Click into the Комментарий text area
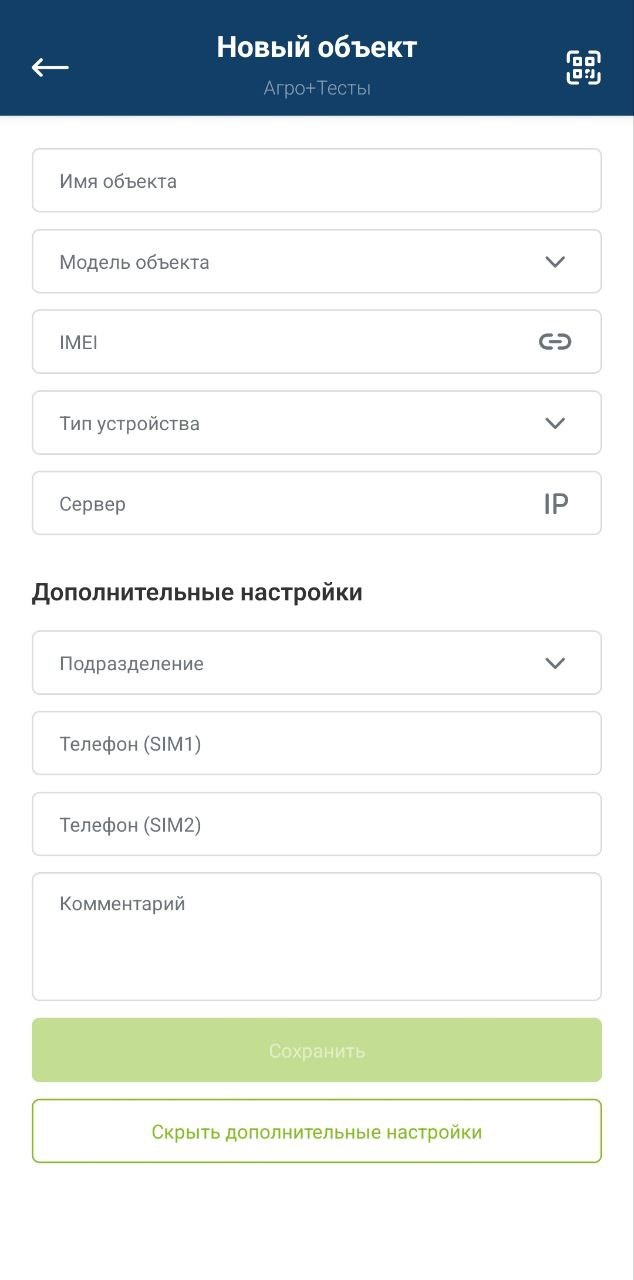Image resolution: width=634 pixels, height=1280 pixels. point(317,936)
